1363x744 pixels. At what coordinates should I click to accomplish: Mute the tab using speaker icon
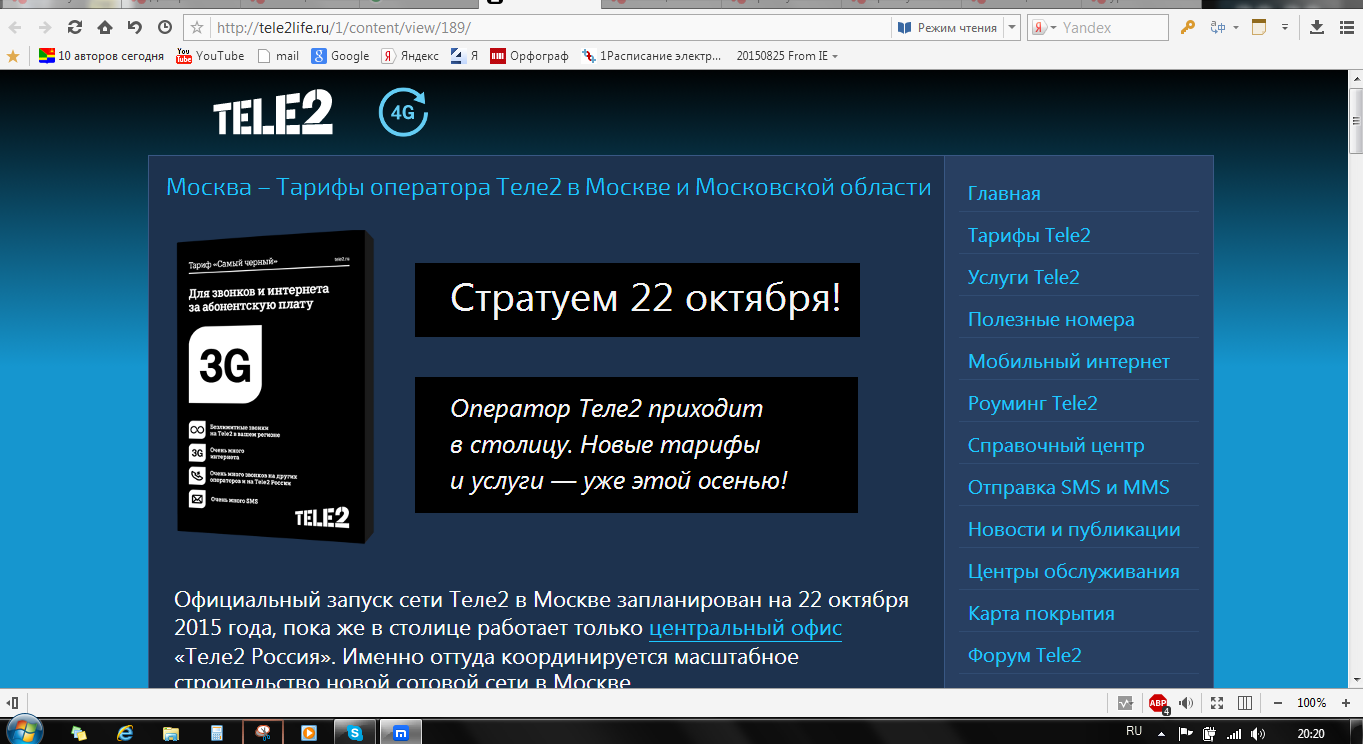pyautogui.click(x=1186, y=703)
